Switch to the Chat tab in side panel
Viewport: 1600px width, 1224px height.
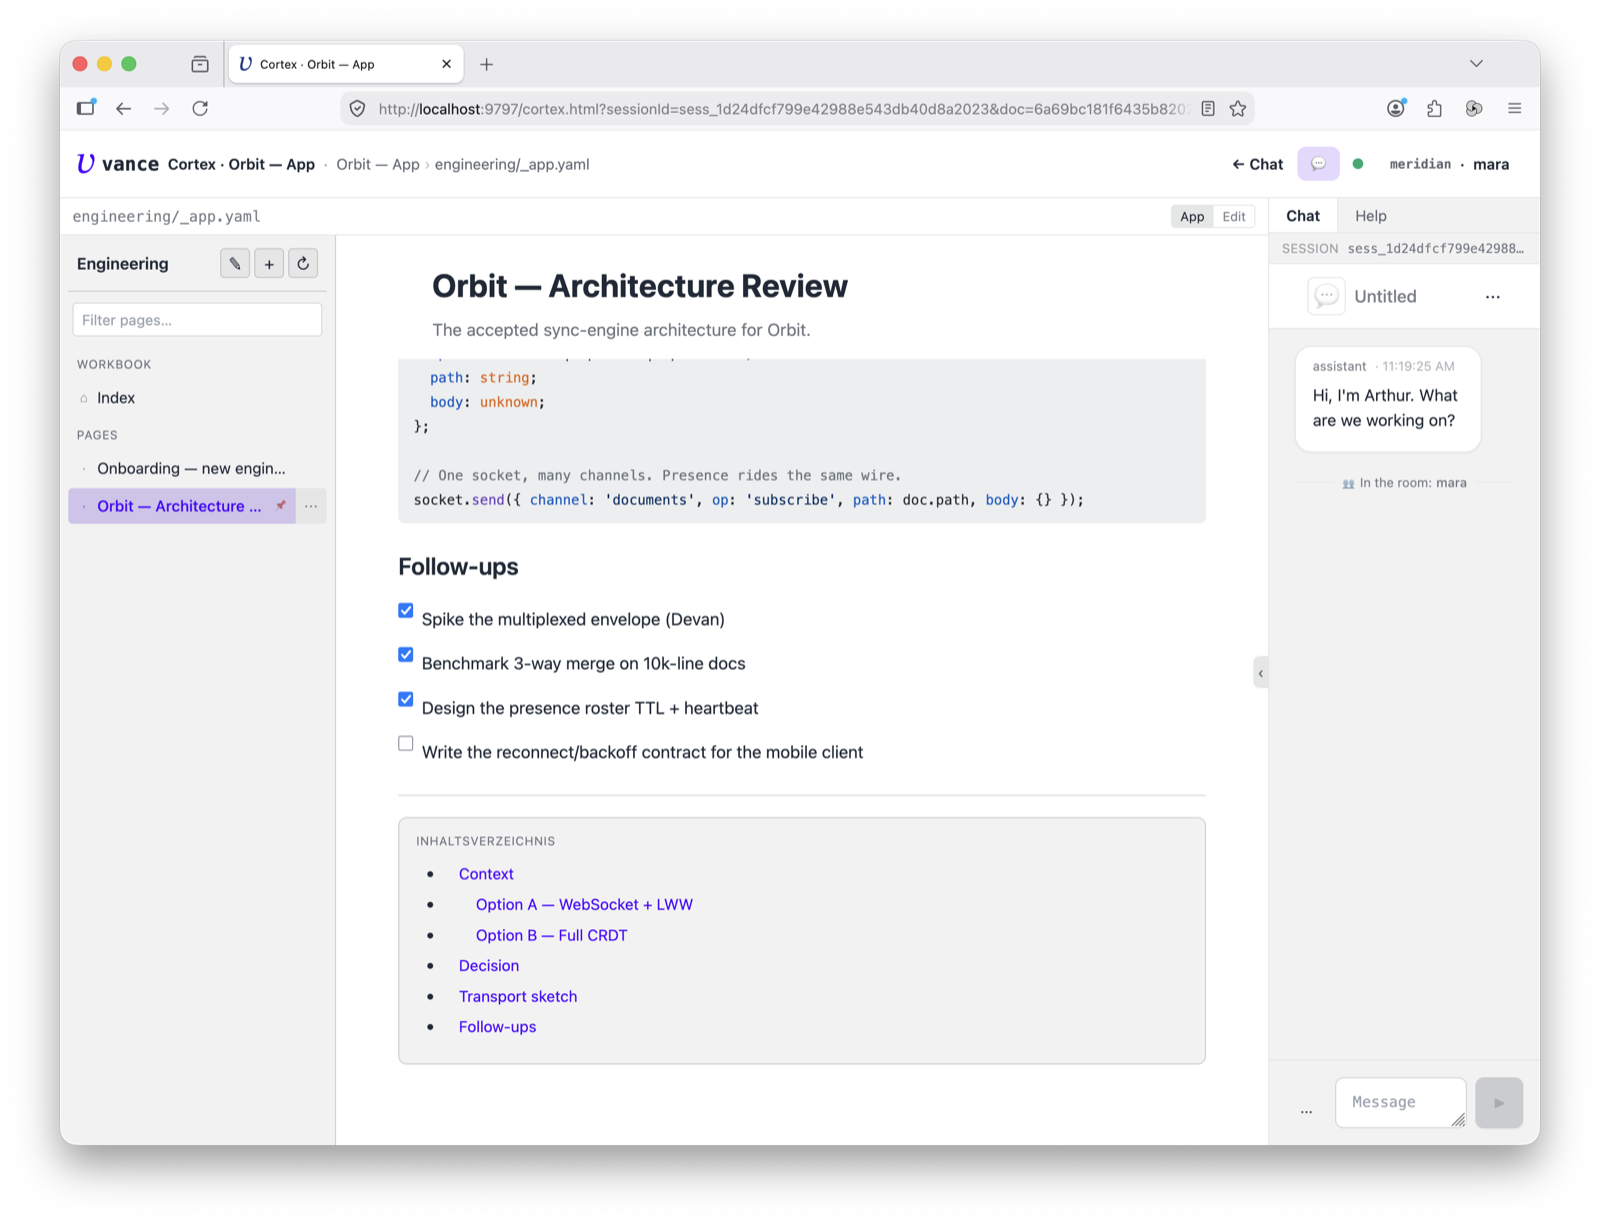[1302, 216]
